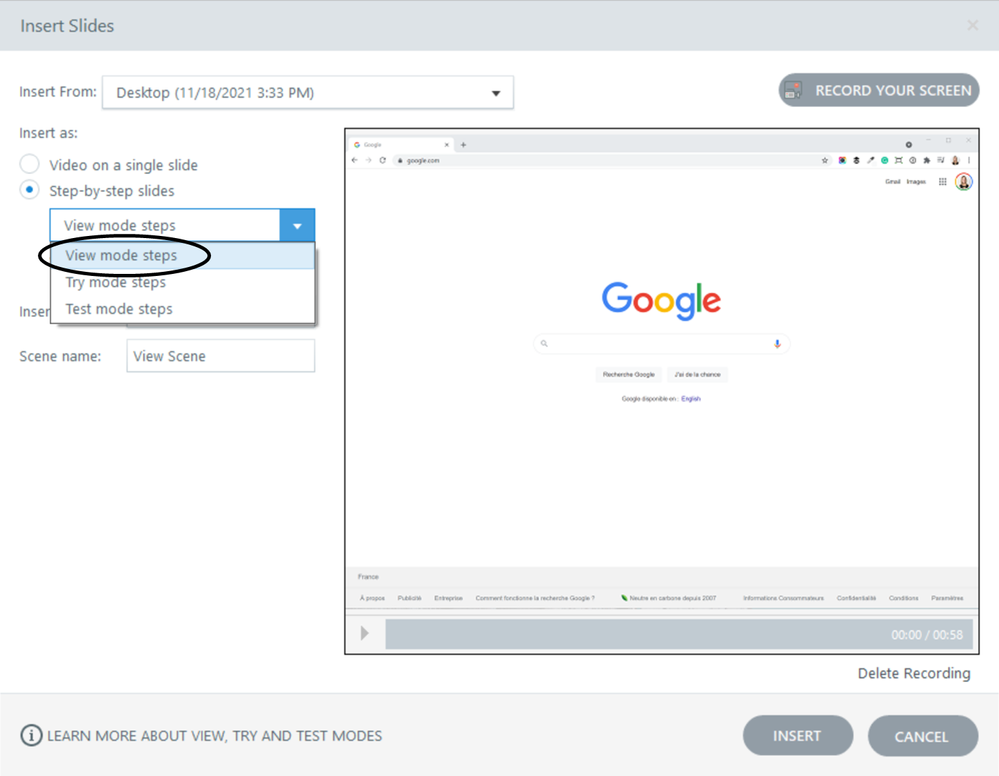Click the profile avatar in preview
This screenshot has height=776, width=999.
tap(963, 182)
